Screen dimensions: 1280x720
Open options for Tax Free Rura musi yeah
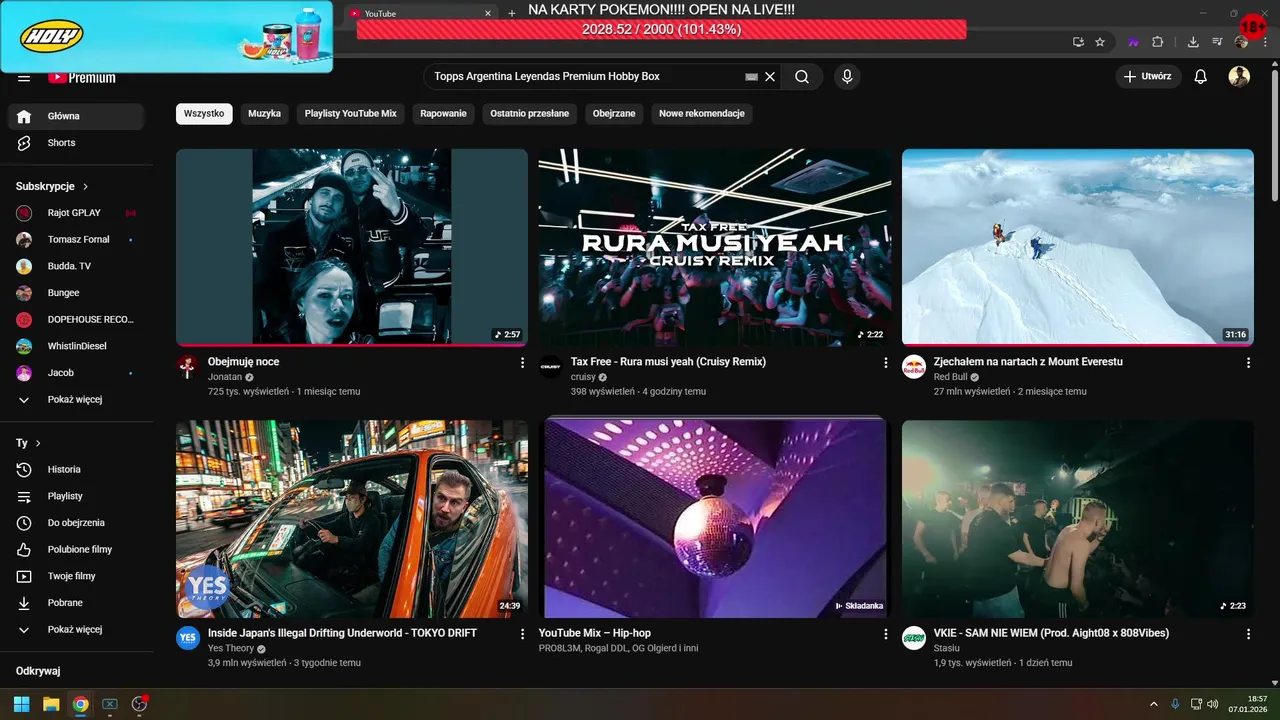pyautogui.click(x=885, y=363)
